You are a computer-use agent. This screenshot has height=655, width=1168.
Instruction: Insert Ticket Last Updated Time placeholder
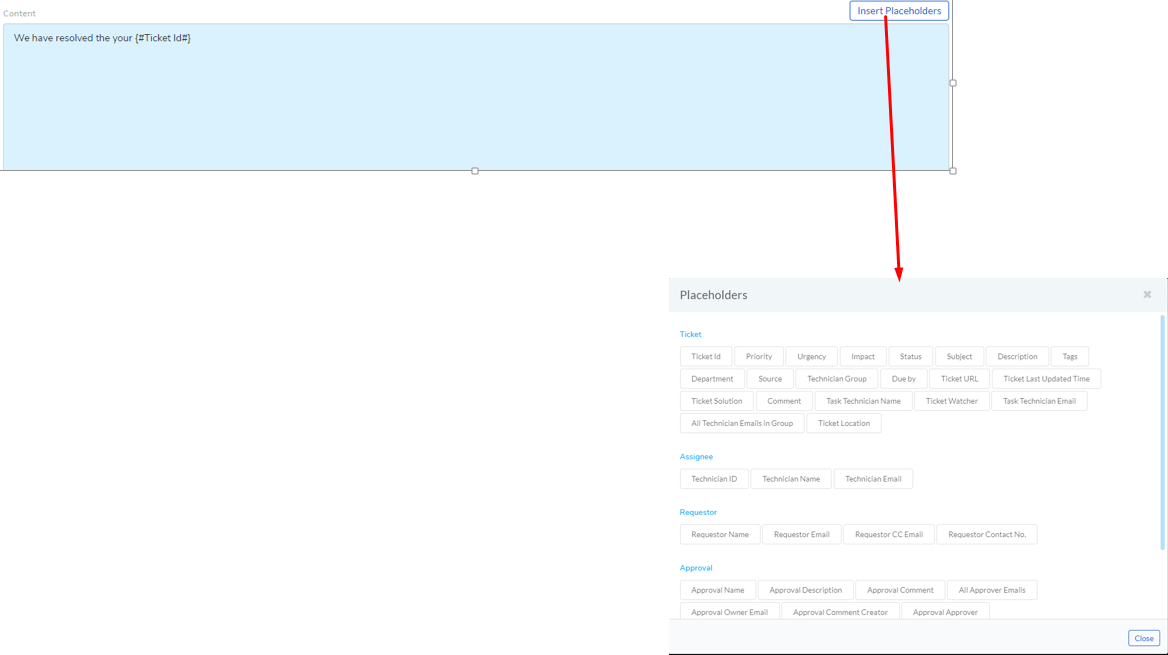[1046, 379]
